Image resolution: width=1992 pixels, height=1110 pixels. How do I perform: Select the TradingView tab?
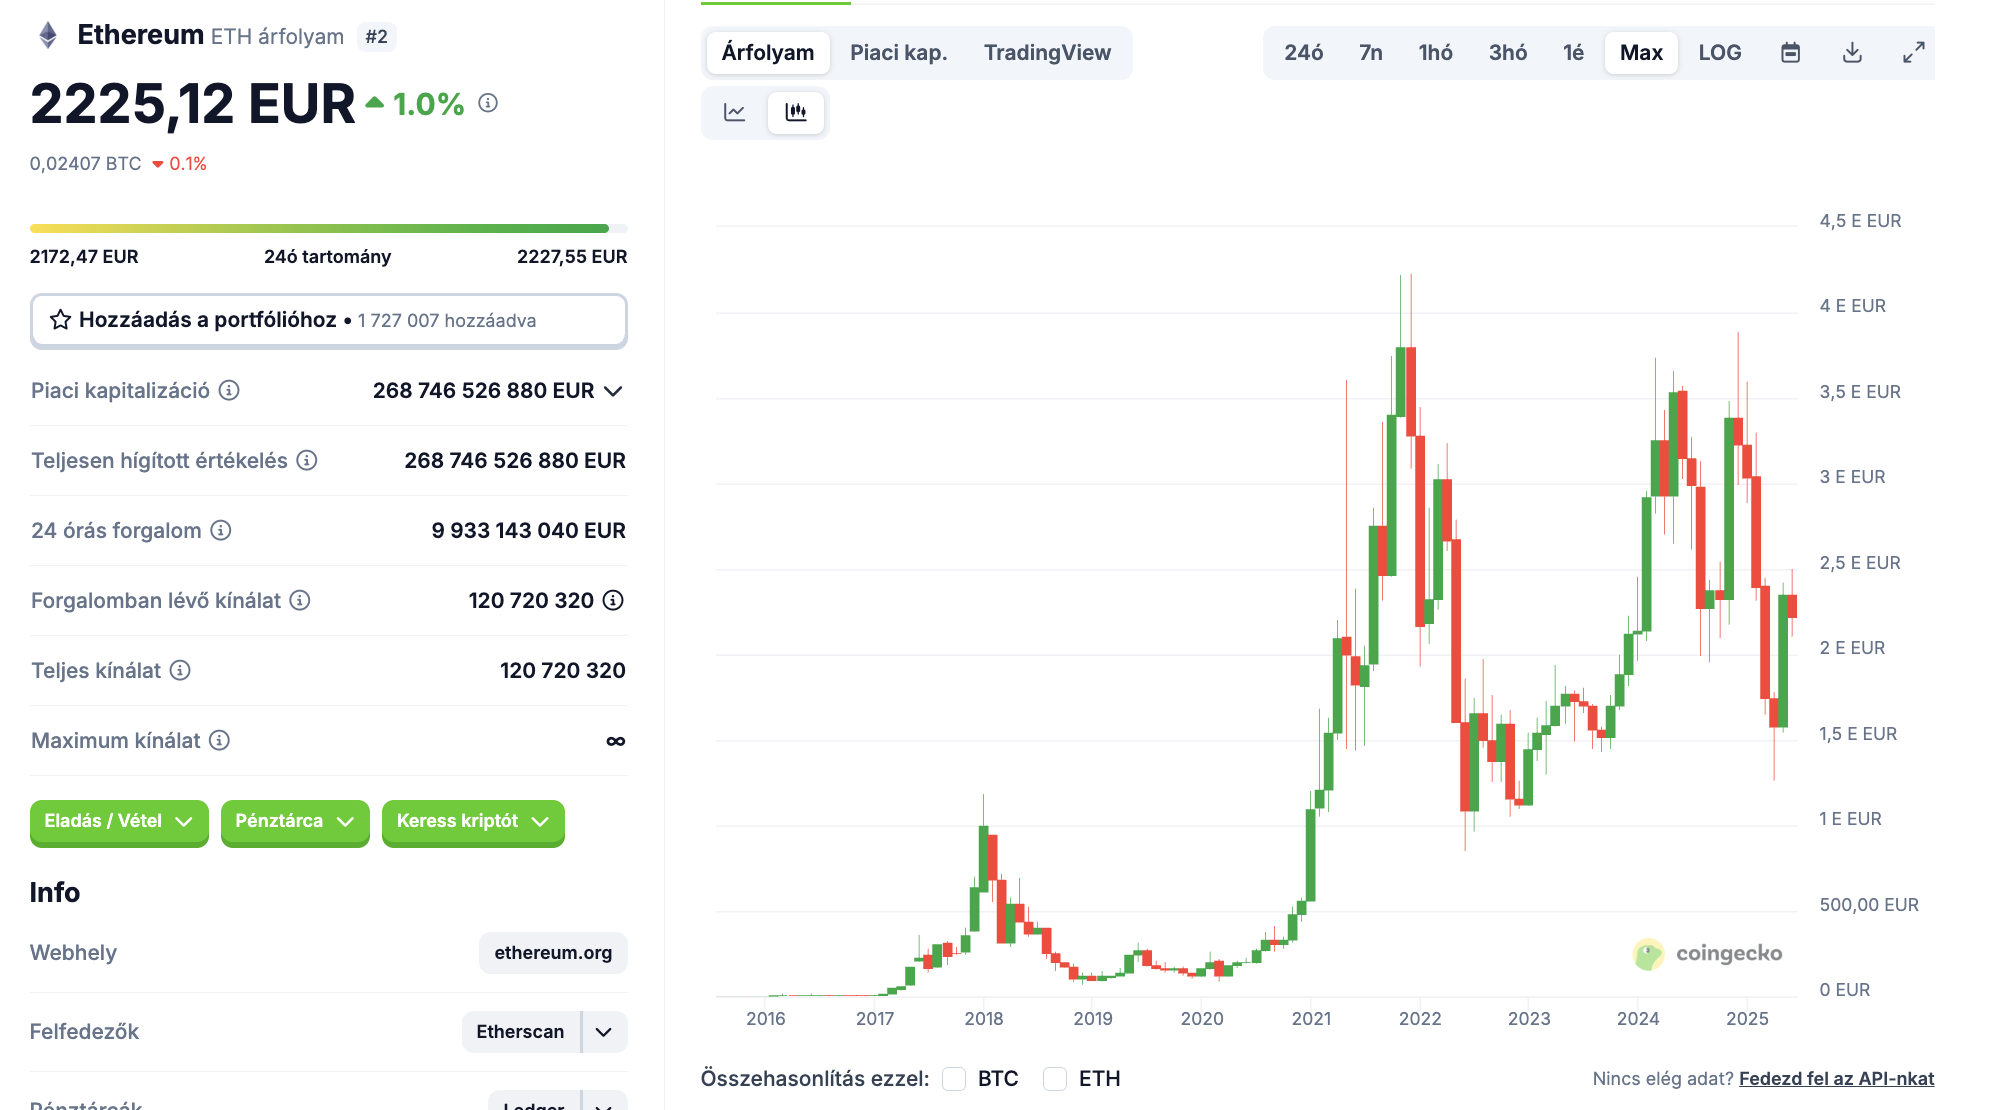[1047, 53]
